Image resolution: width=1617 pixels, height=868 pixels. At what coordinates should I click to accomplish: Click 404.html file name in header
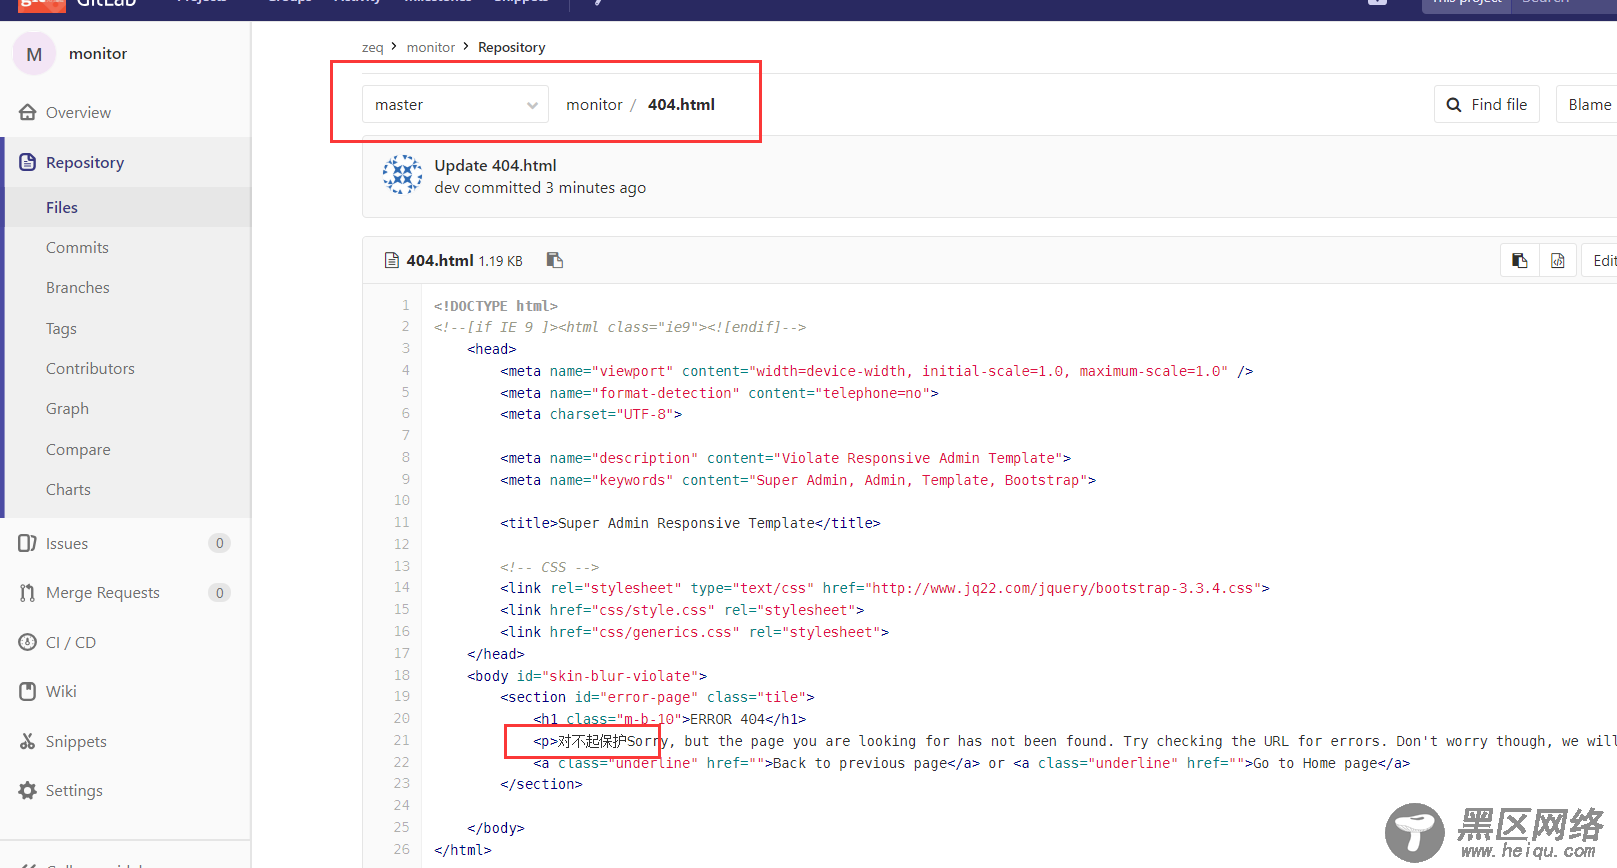coord(439,260)
